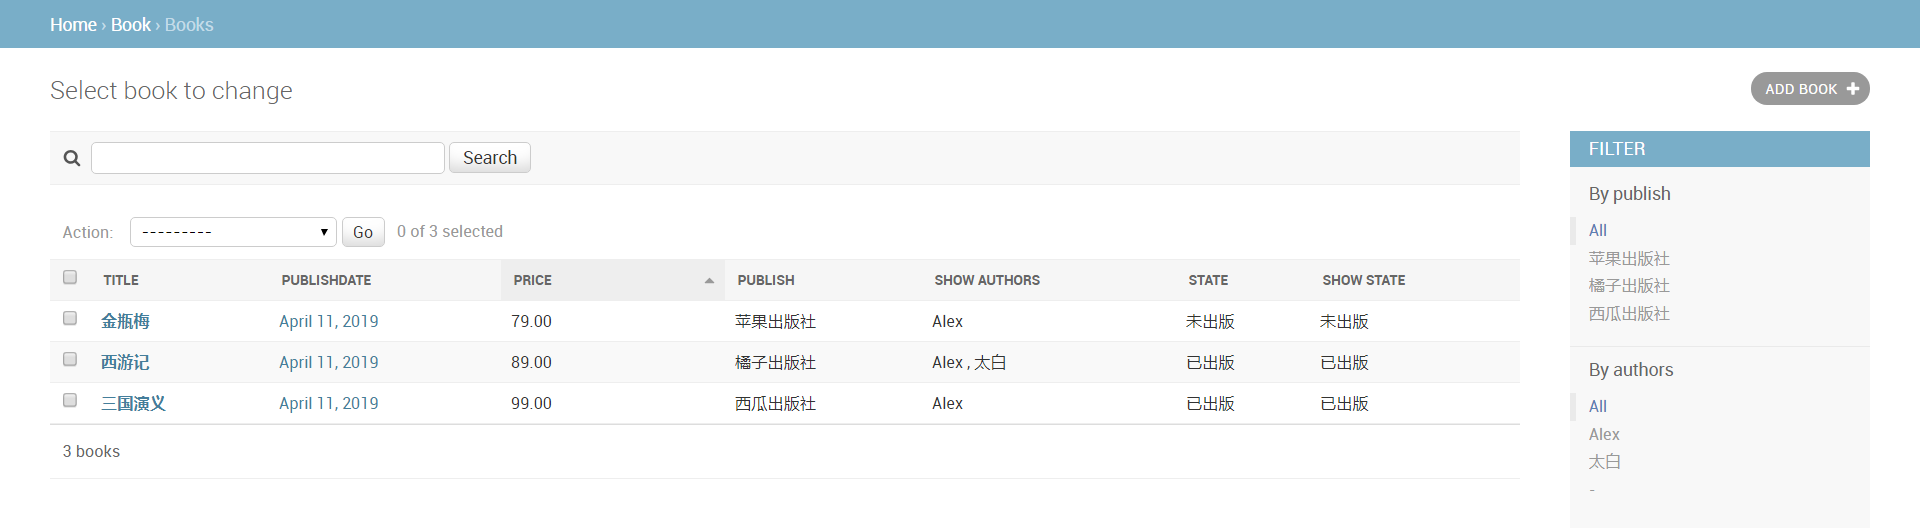Image resolution: width=1920 pixels, height=528 pixels.
Task: Tick the checkbox beside 三国演义
Action: tap(70, 400)
